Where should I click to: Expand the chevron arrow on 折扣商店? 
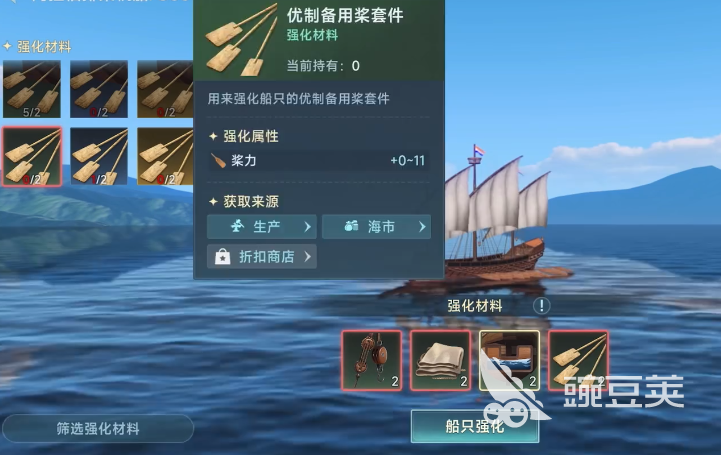[308, 256]
